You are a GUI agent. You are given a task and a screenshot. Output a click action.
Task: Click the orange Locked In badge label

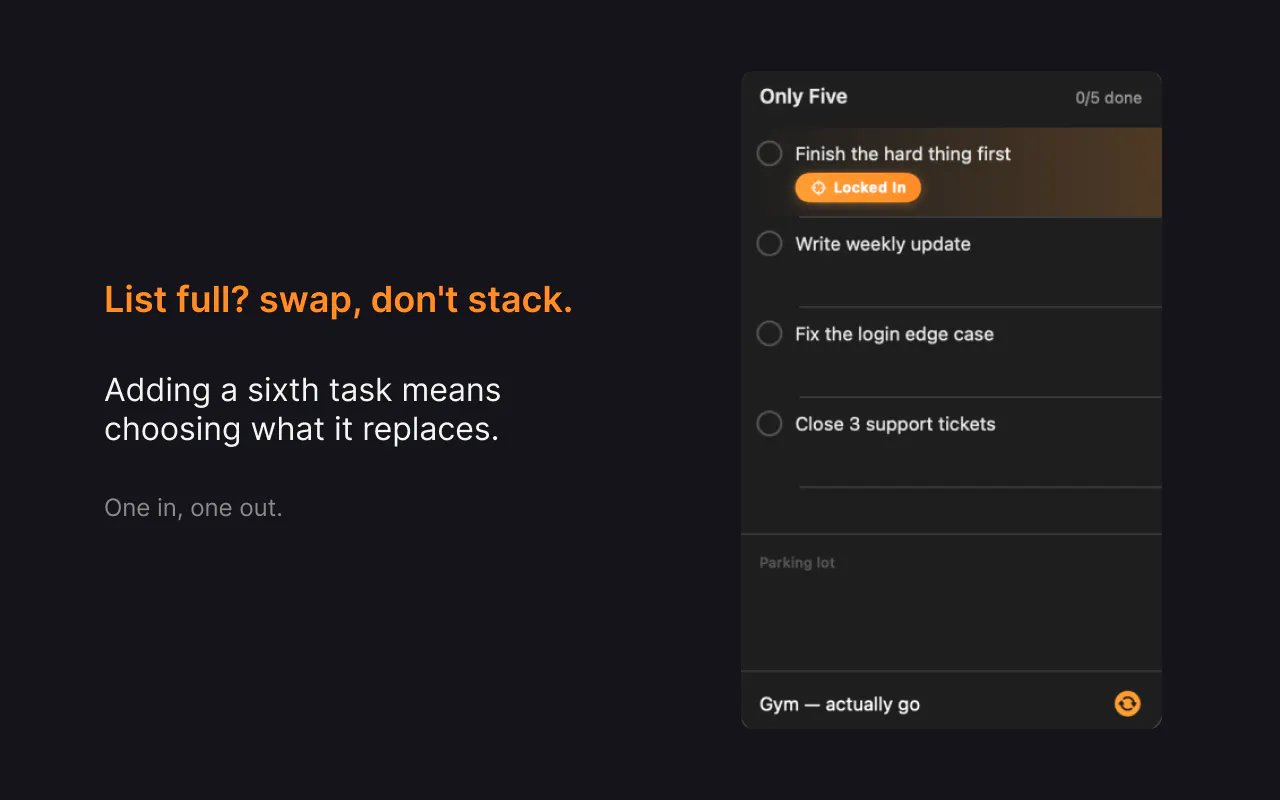tap(858, 188)
